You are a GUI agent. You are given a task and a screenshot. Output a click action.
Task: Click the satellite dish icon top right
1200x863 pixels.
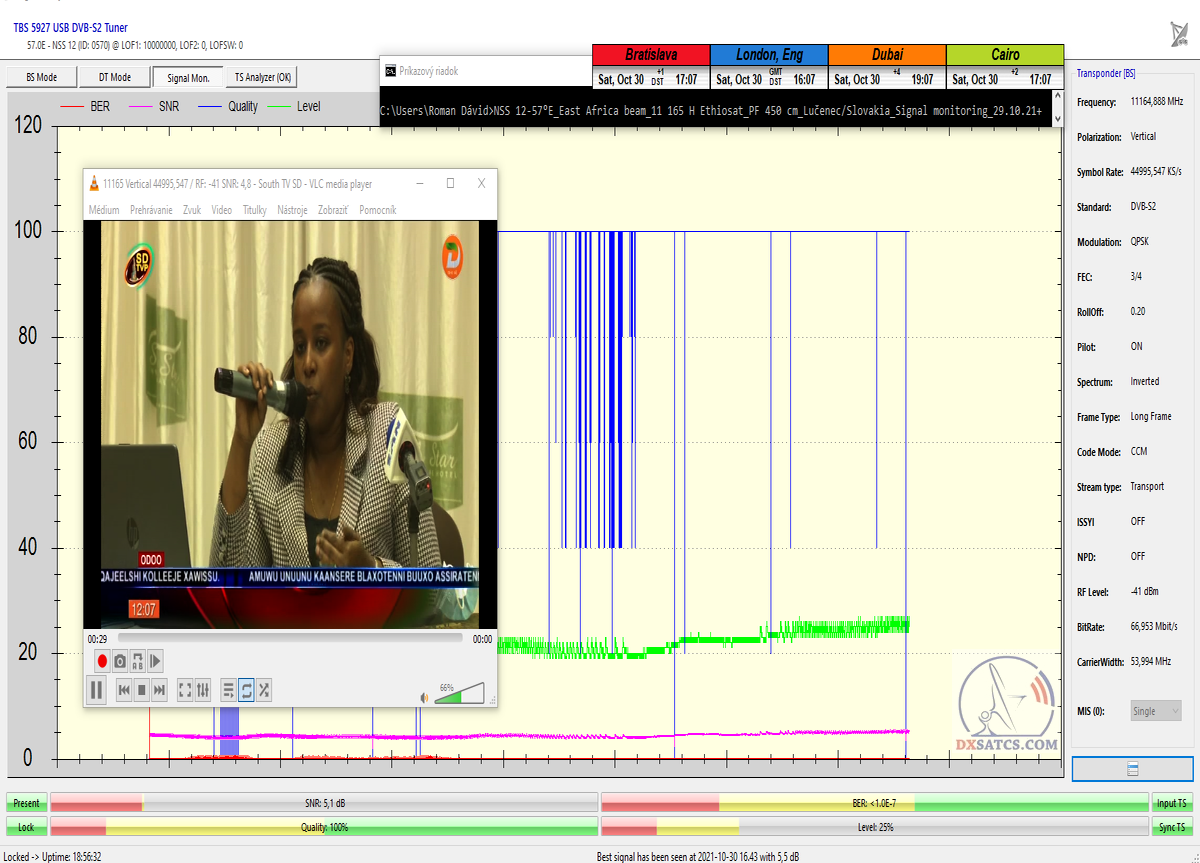click(1179, 33)
